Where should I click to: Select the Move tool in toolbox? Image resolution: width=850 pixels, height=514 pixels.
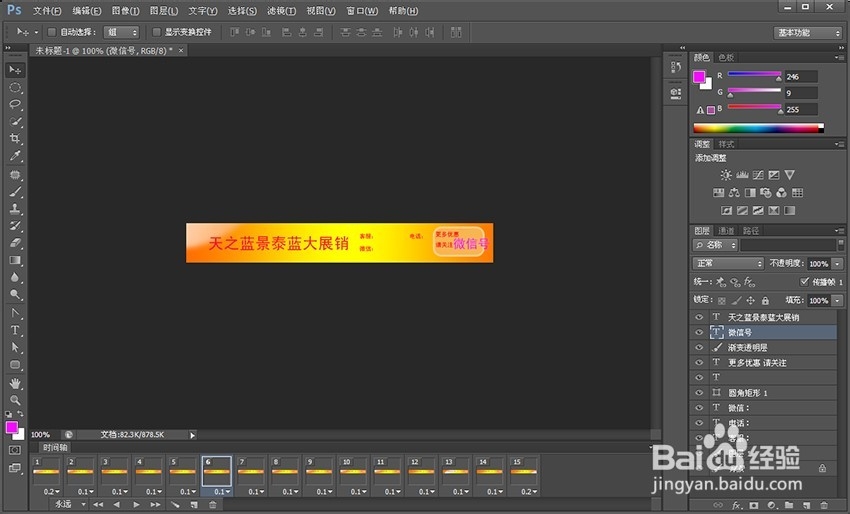point(15,70)
